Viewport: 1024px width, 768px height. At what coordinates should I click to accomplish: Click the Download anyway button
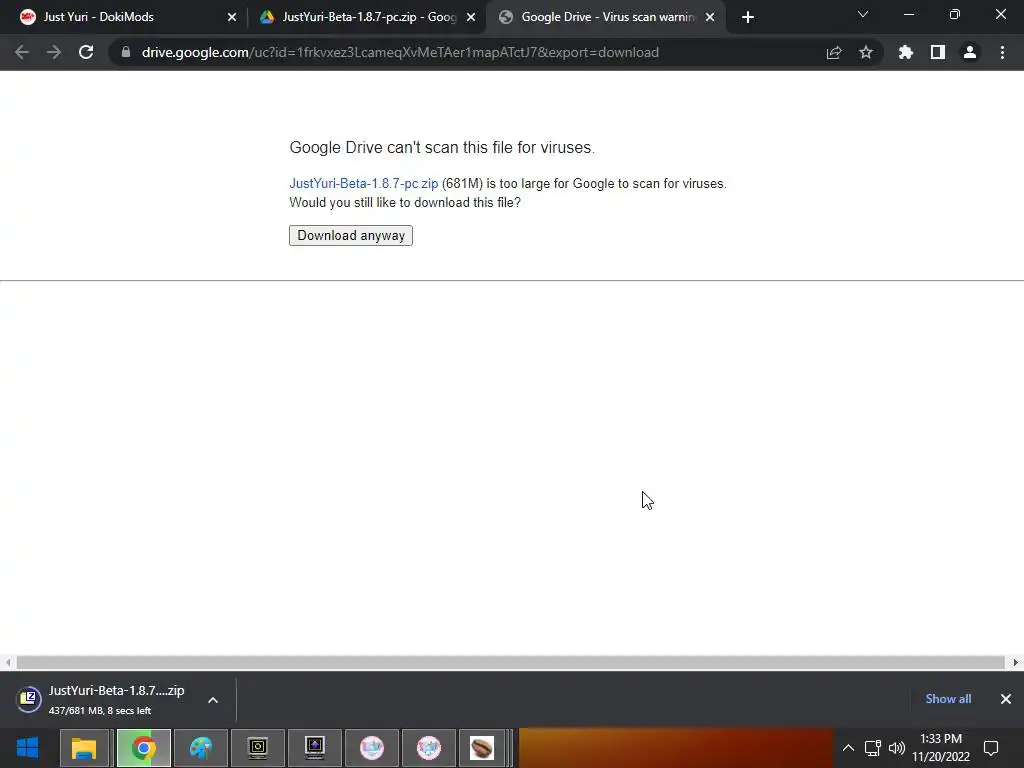click(x=351, y=236)
